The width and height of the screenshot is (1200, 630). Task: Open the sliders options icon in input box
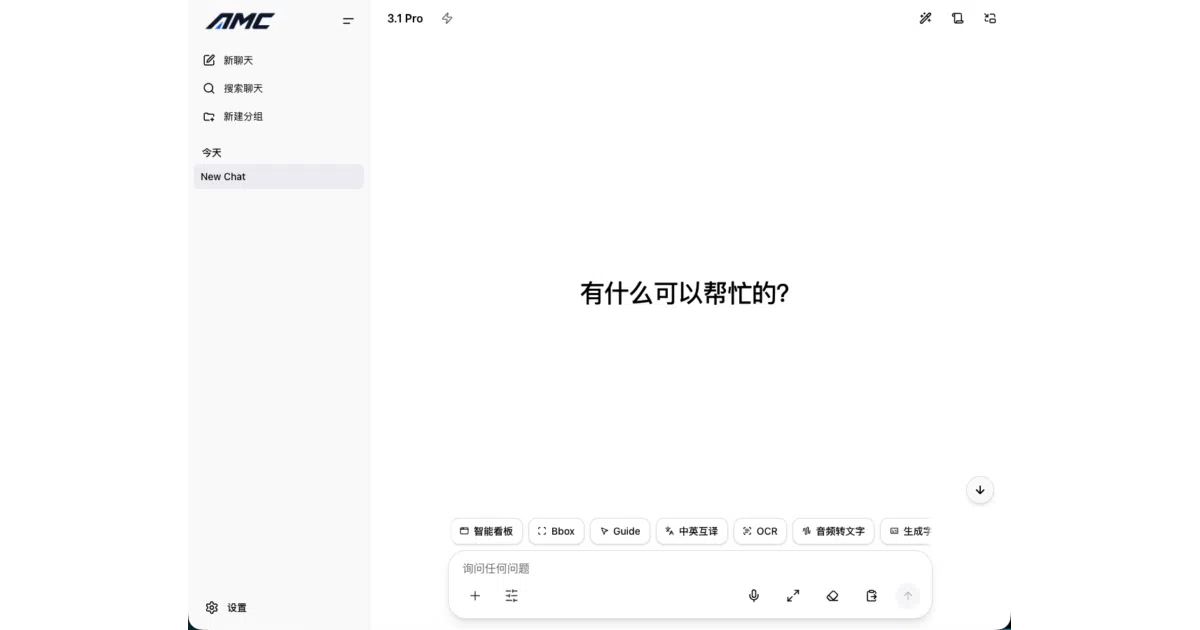pos(512,595)
